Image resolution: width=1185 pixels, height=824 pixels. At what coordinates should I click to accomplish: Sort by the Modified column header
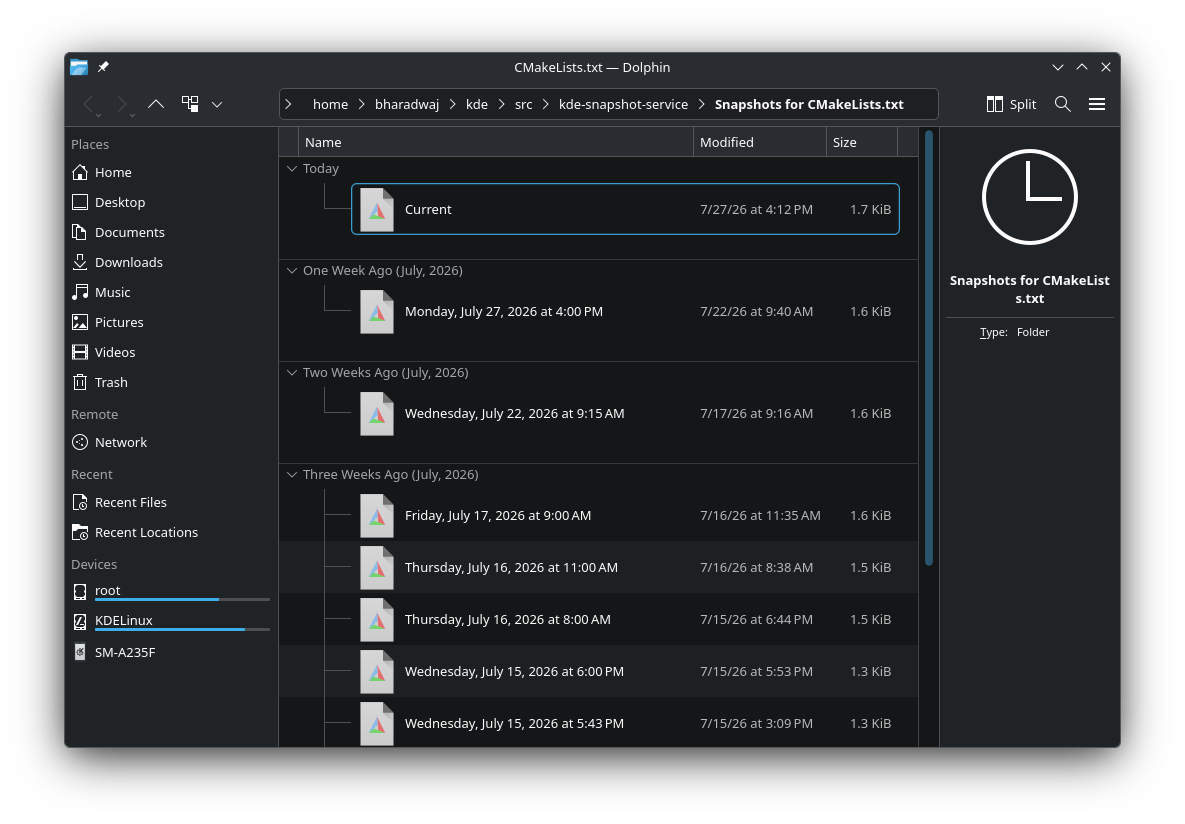pos(760,142)
